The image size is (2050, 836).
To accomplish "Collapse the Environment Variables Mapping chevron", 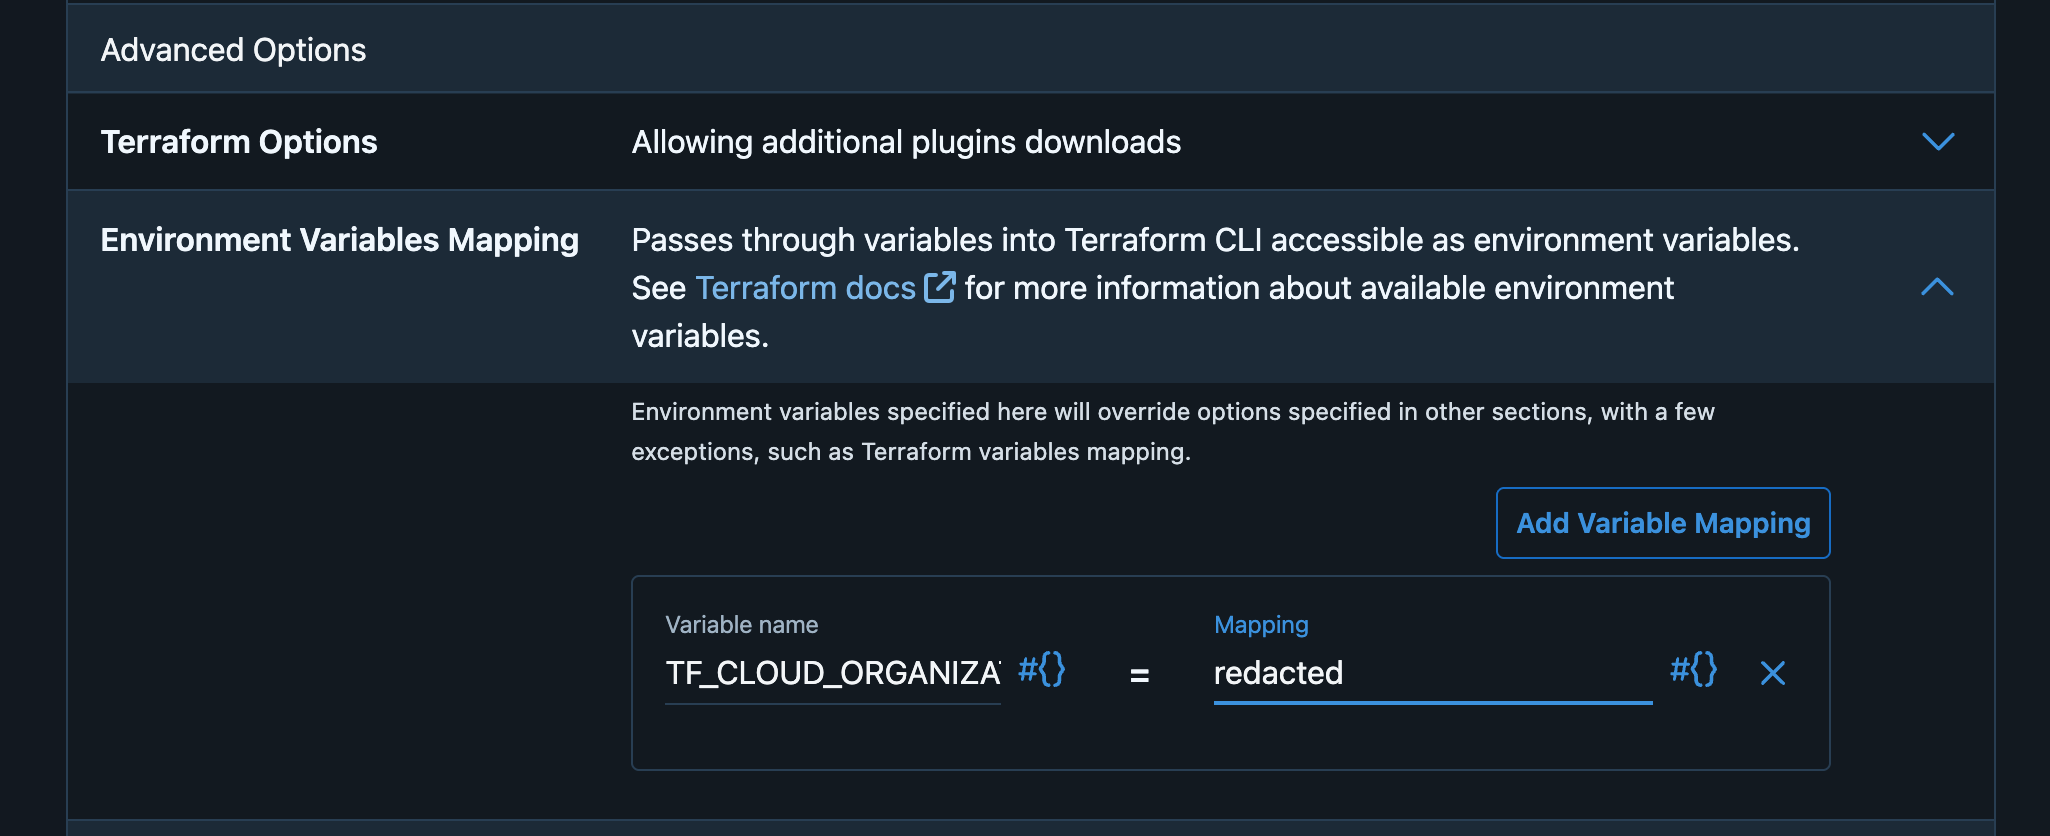I will pos(1937,288).
